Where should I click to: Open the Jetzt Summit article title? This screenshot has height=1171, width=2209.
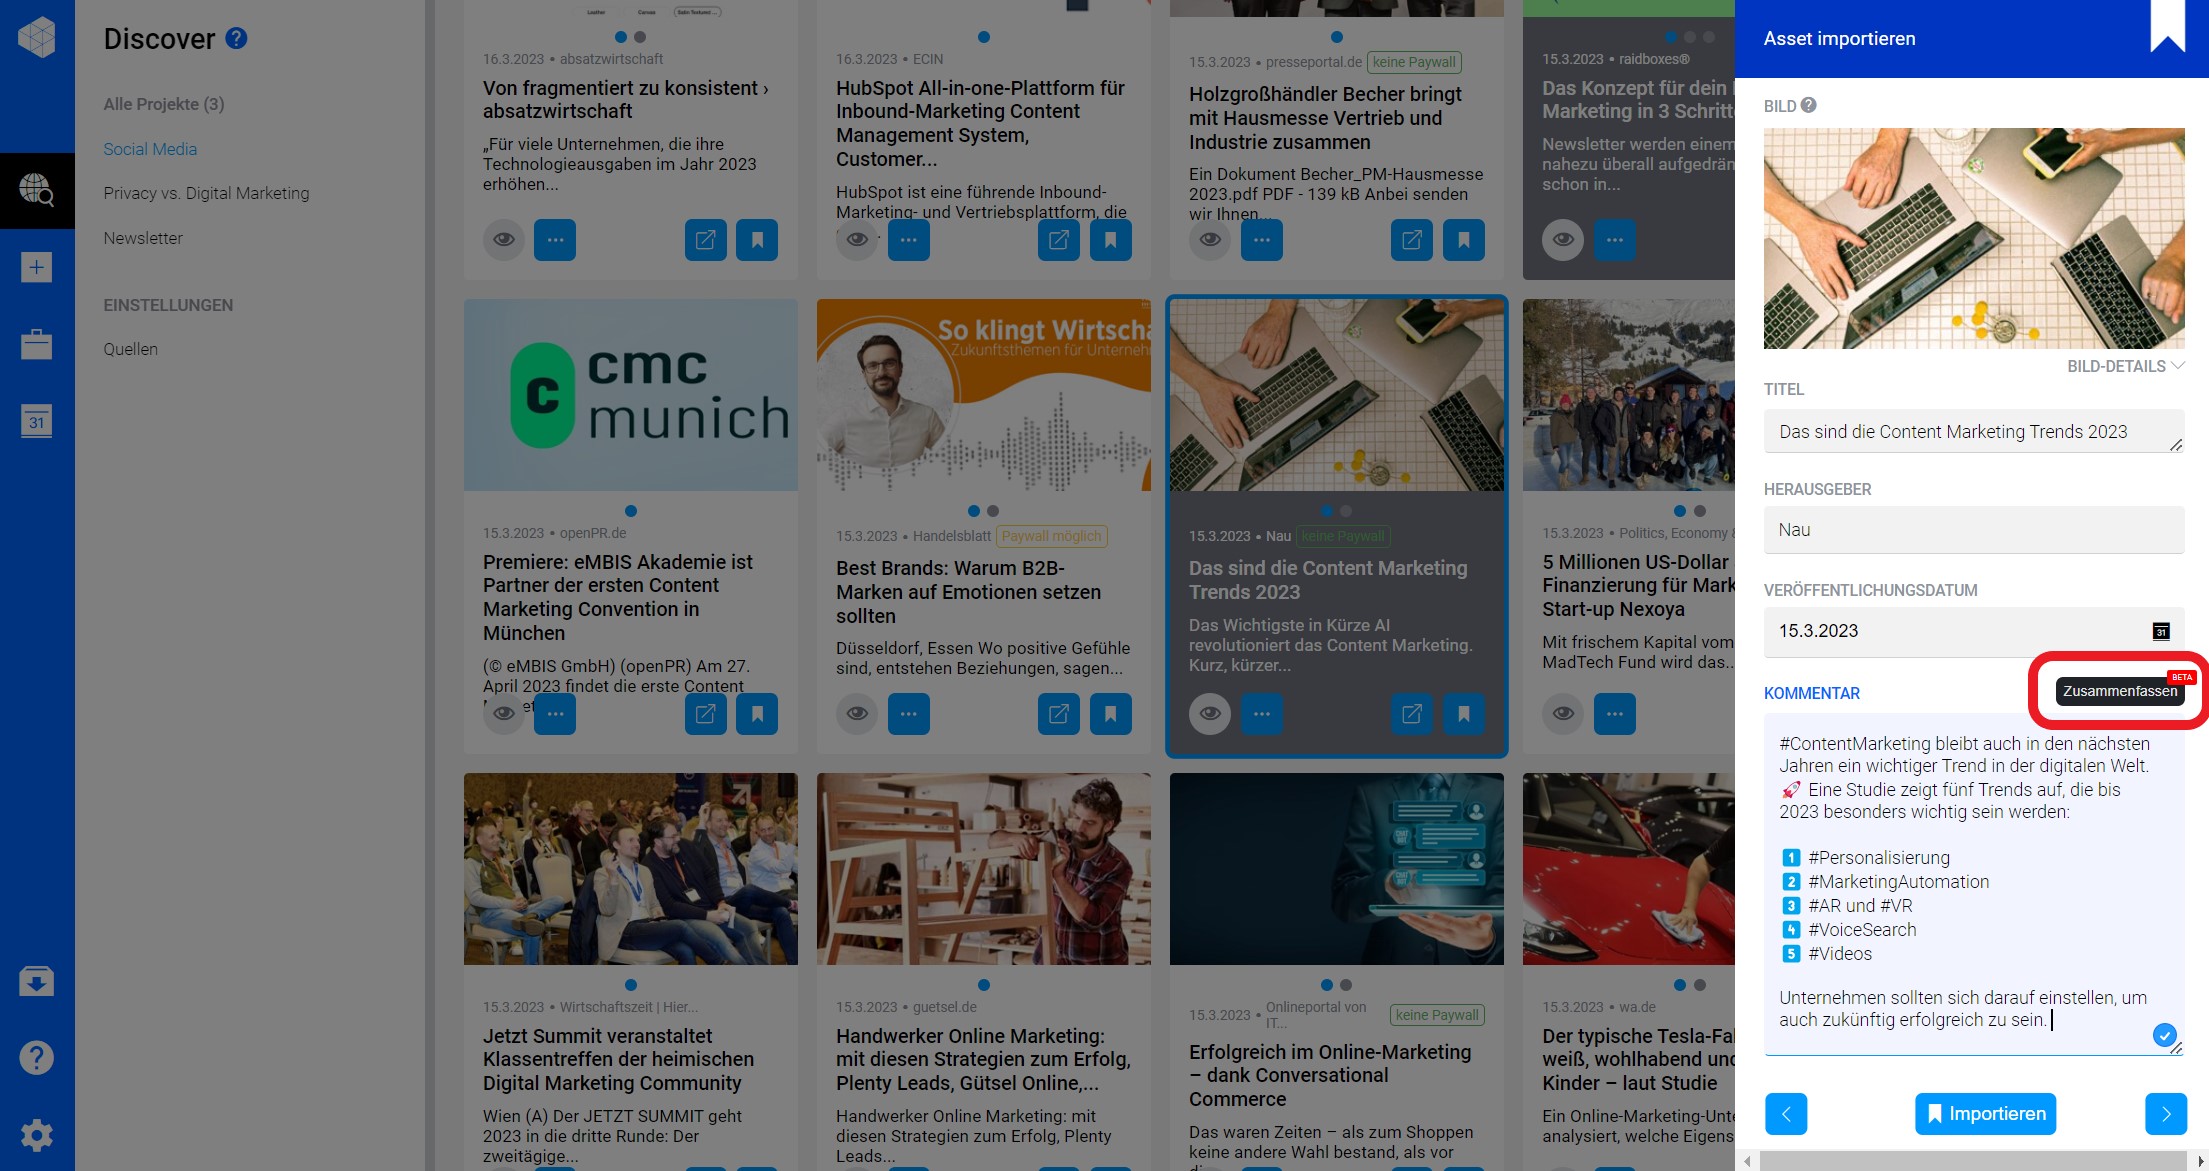pyautogui.click(x=618, y=1059)
